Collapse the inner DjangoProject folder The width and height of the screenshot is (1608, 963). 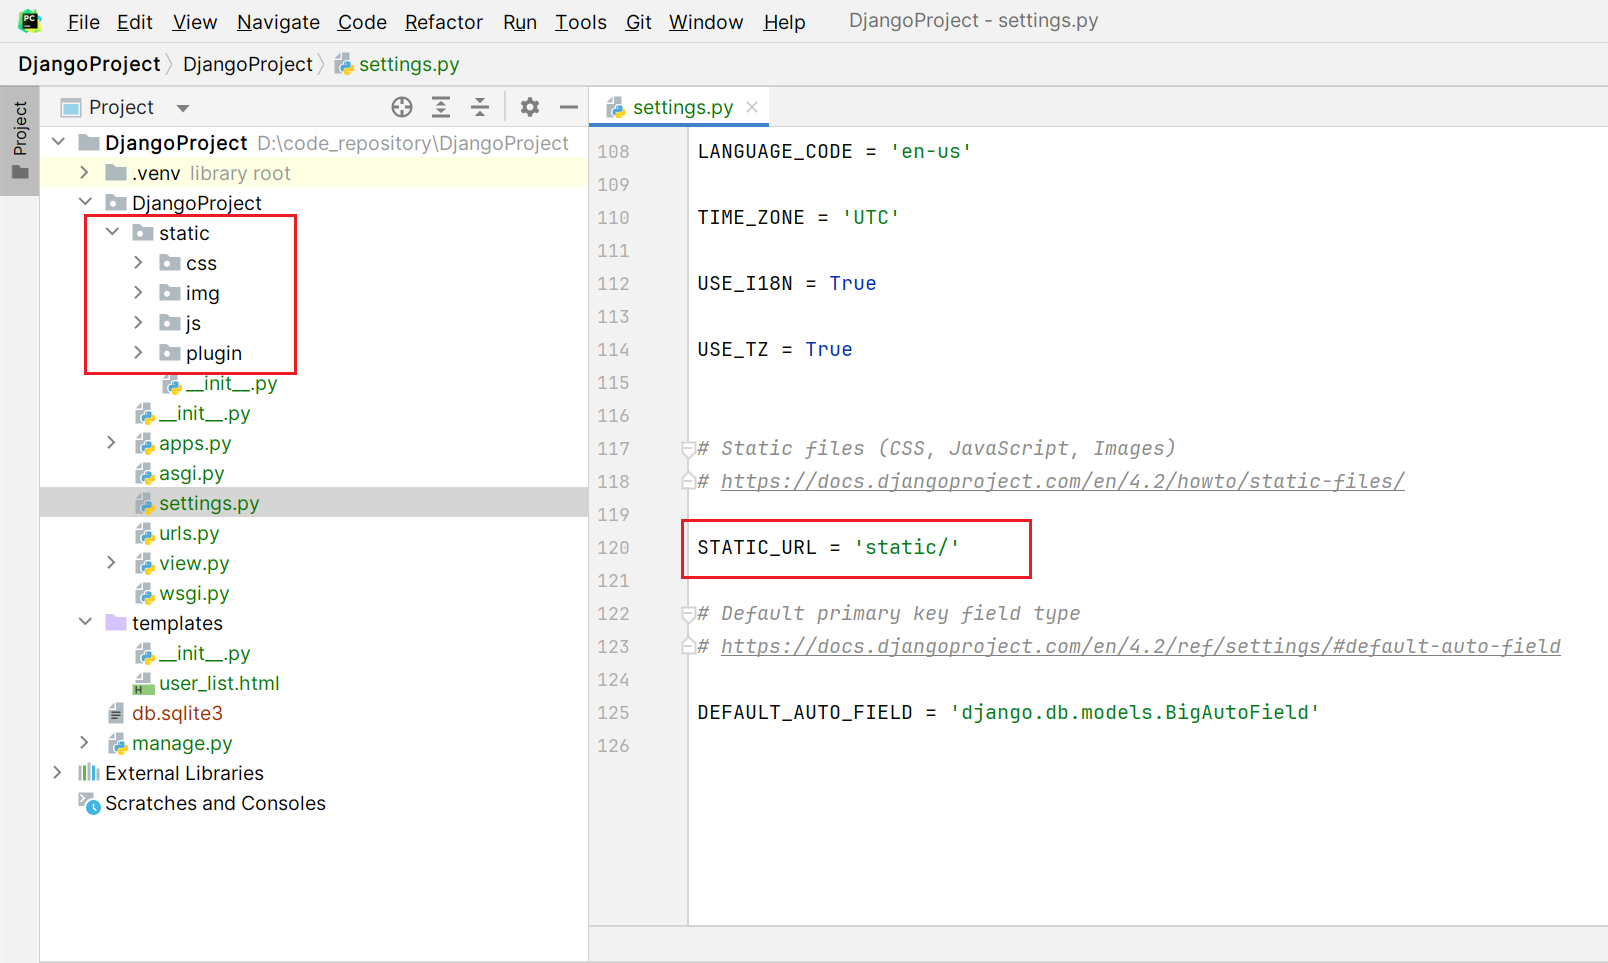(85, 203)
